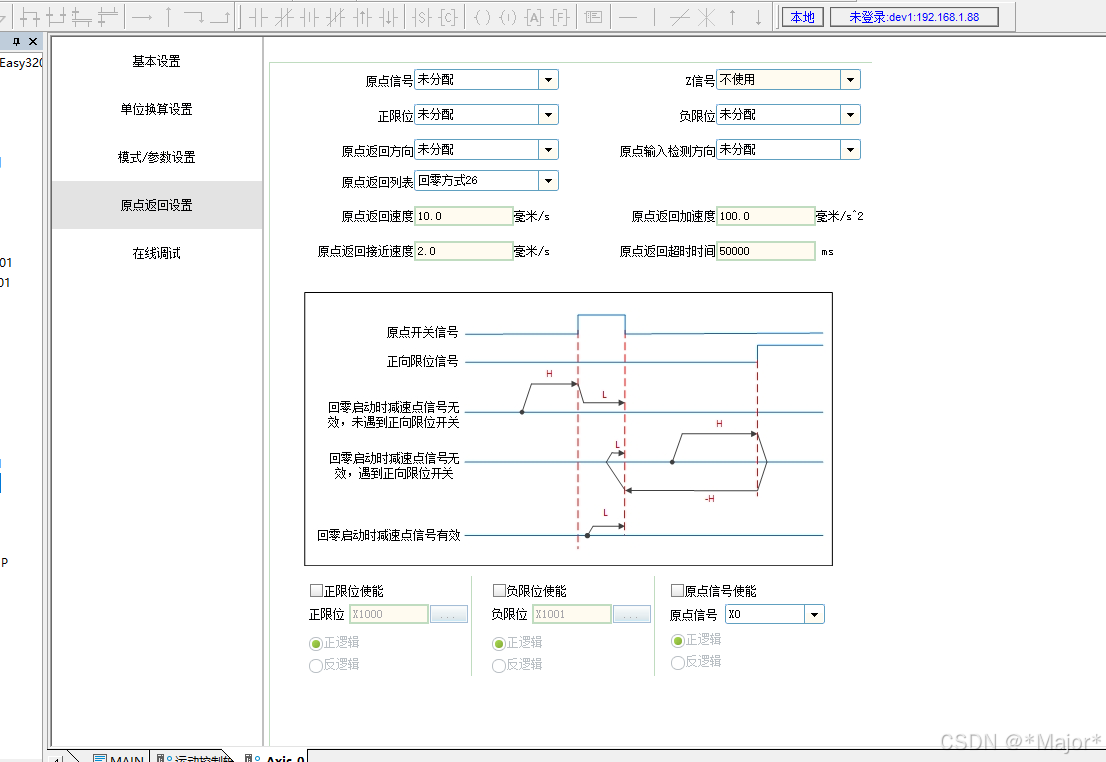This screenshot has width=1106, height=762.
Task: Open the 基本设置 section
Action: (157, 61)
